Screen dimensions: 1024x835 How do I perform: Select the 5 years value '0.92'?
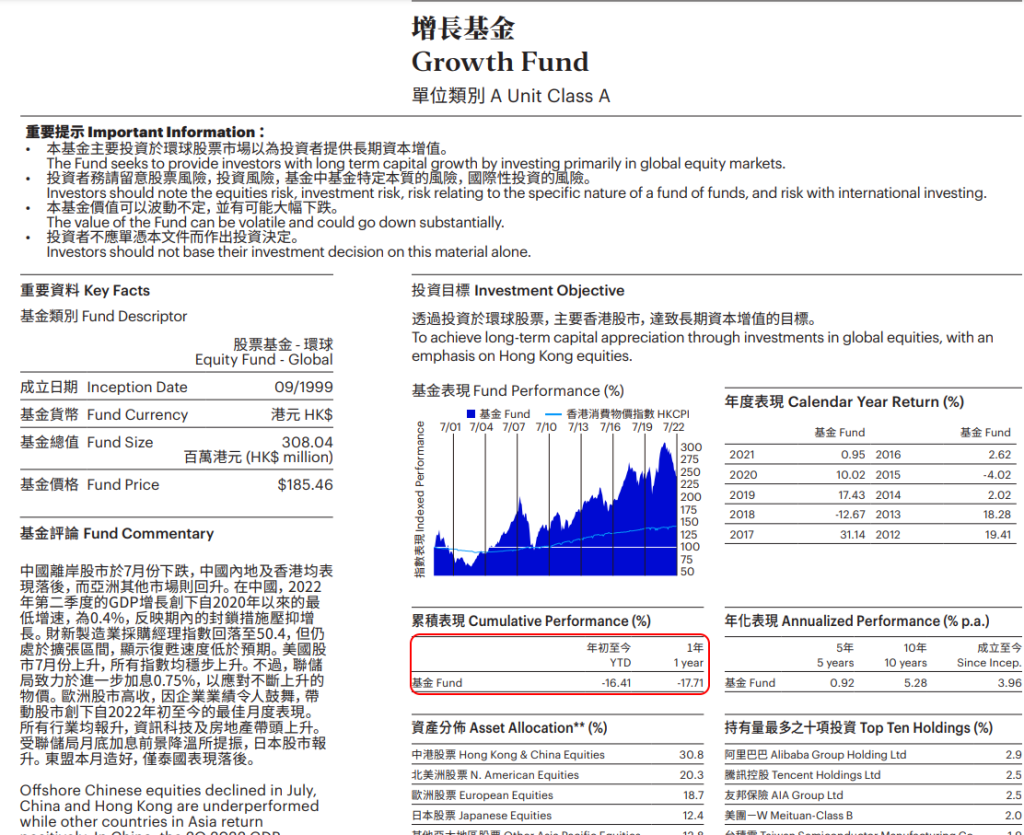pyautogui.click(x=842, y=683)
